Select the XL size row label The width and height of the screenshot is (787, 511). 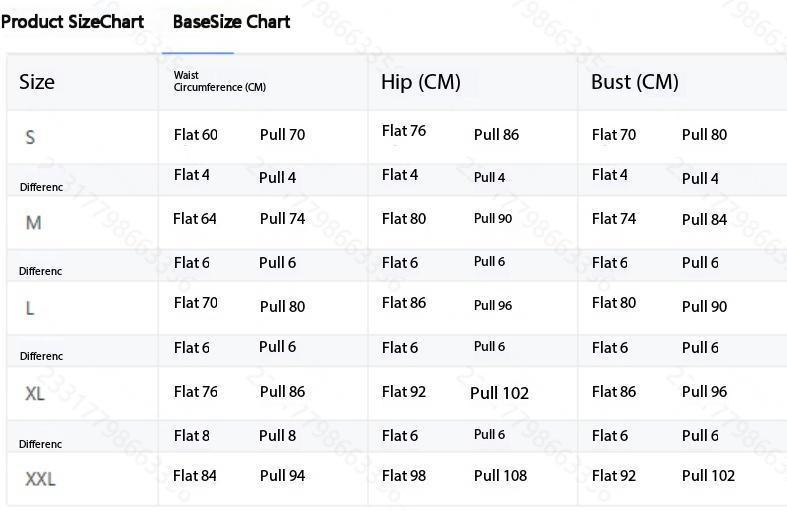pyautogui.click(x=35, y=393)
